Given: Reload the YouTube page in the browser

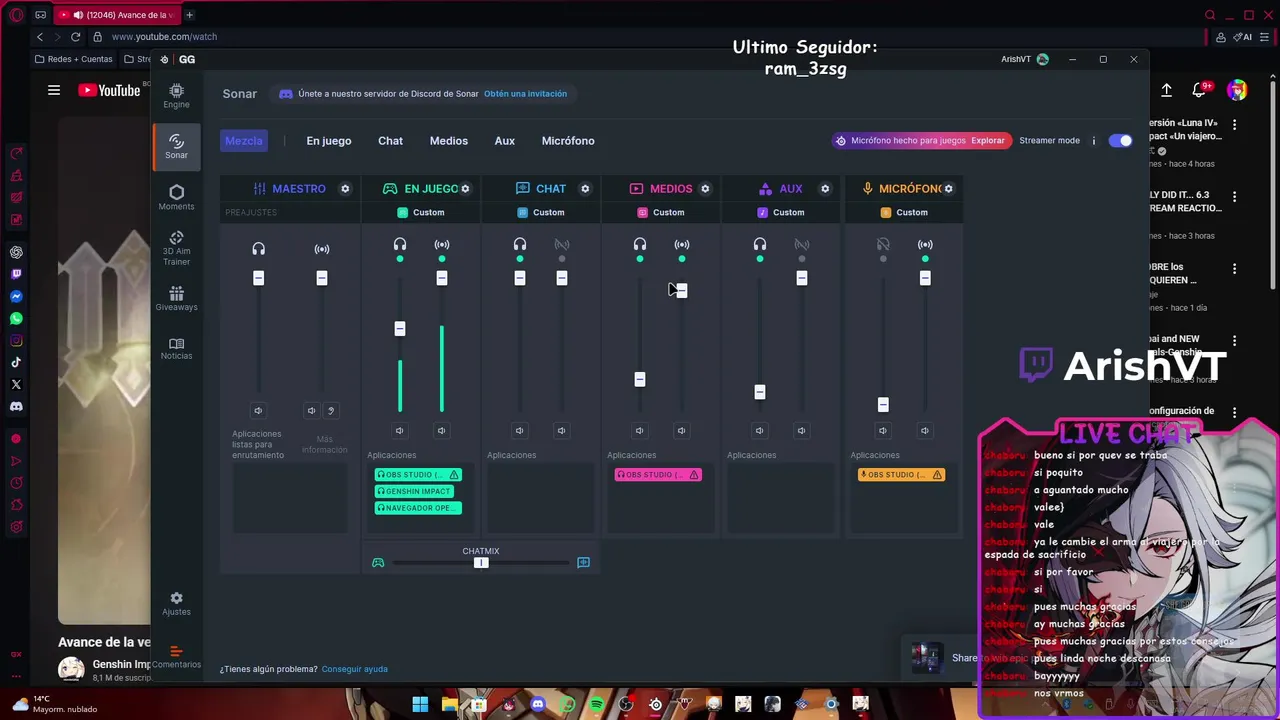Looking at the screenshot, I should click(75, 37).
